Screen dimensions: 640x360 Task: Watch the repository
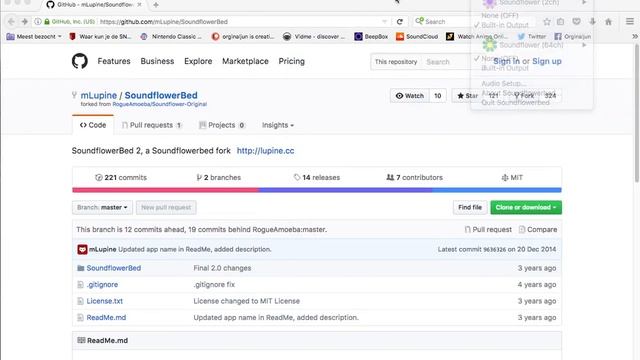[x=409, y=96]
